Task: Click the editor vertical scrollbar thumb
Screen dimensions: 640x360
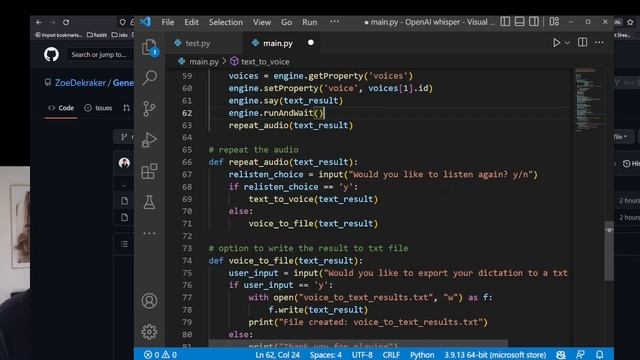Action: (609, 251)
